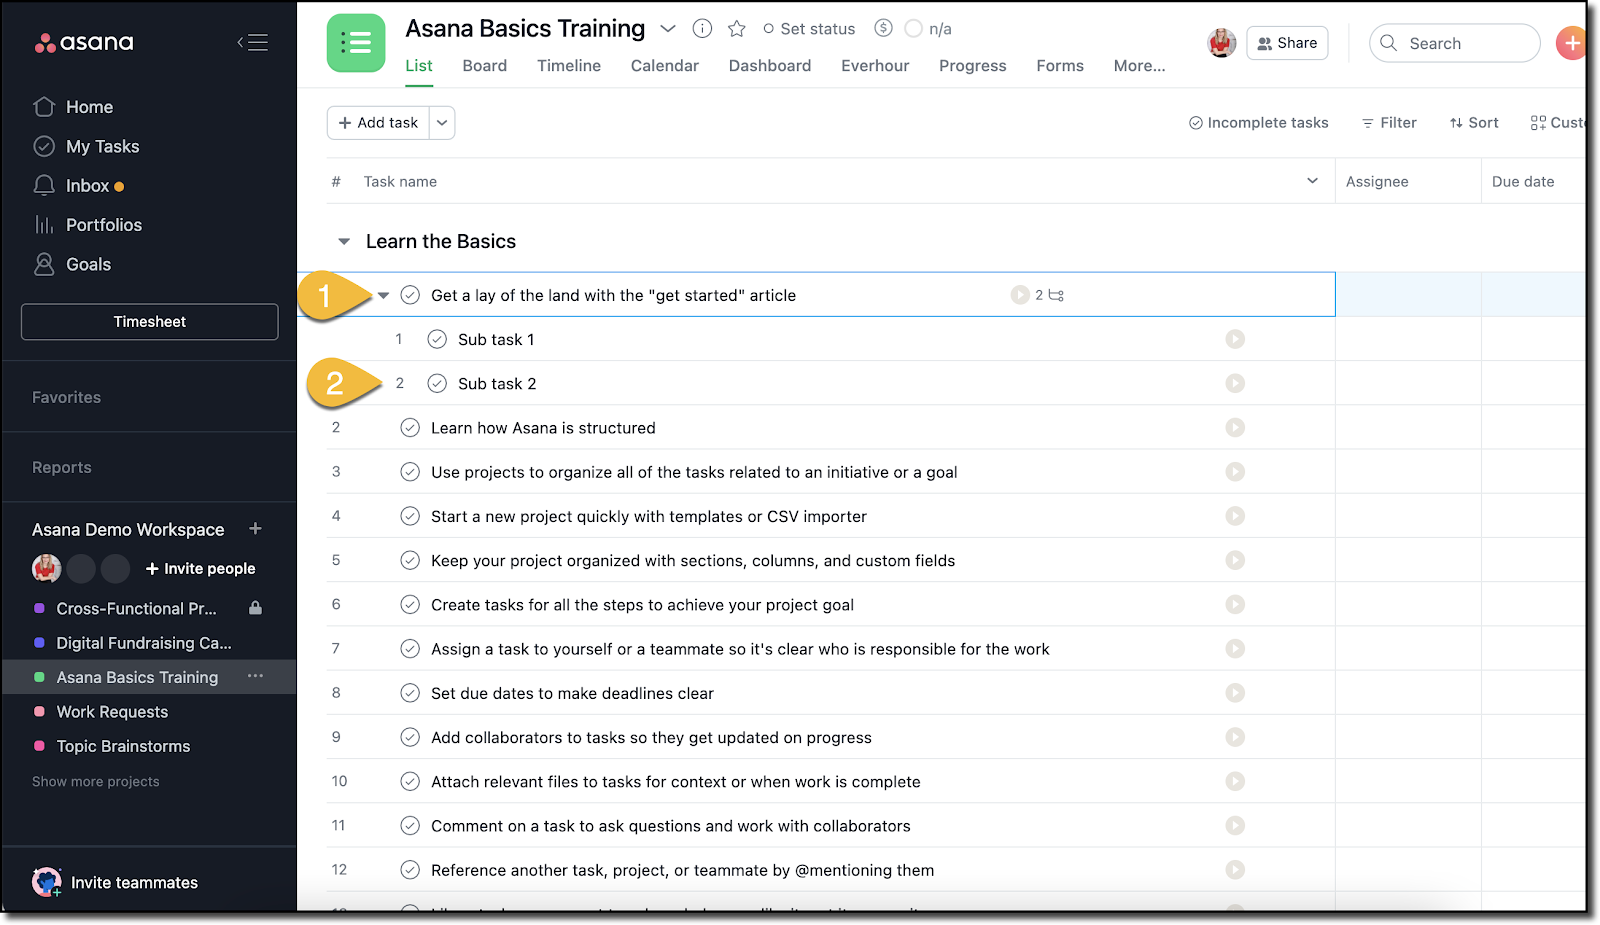The image size is (1600, 925).
Task: Complete the Use projects to organize task
Action: tap(410, 472)
